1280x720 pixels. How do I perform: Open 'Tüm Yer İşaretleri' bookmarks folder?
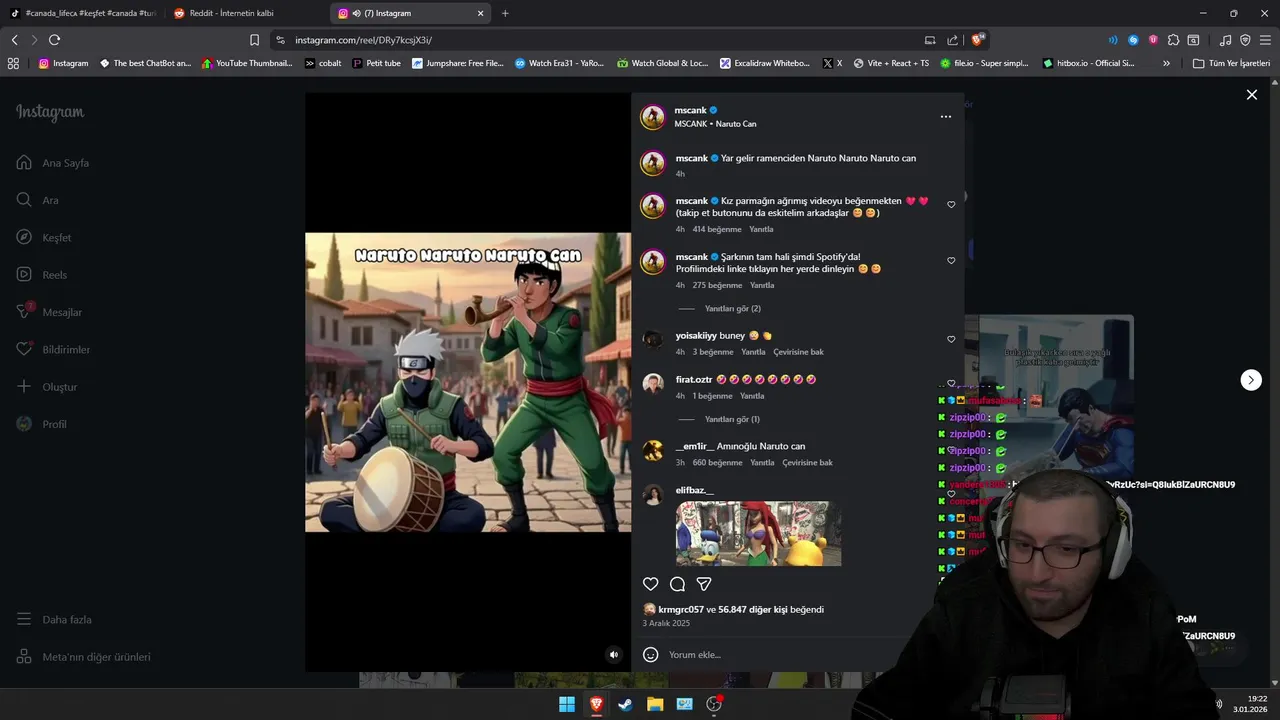[x=1231, y=63]
